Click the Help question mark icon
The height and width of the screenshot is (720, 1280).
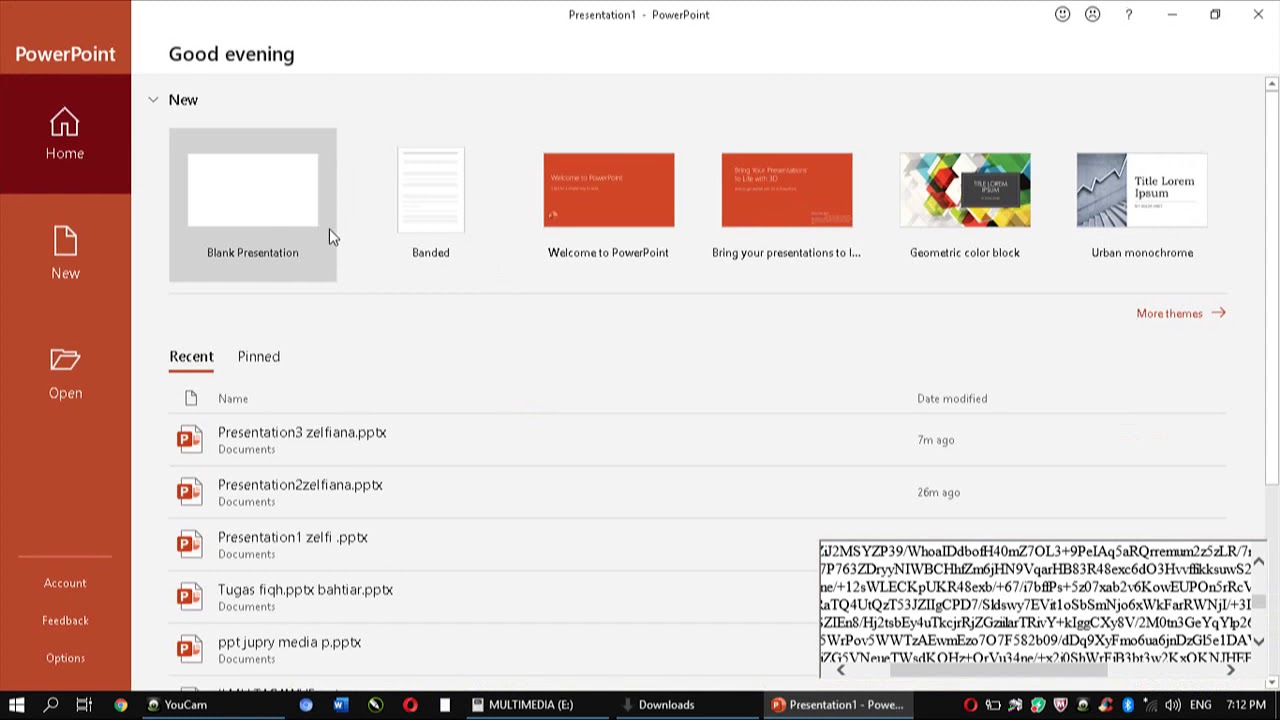[1129, 14]
